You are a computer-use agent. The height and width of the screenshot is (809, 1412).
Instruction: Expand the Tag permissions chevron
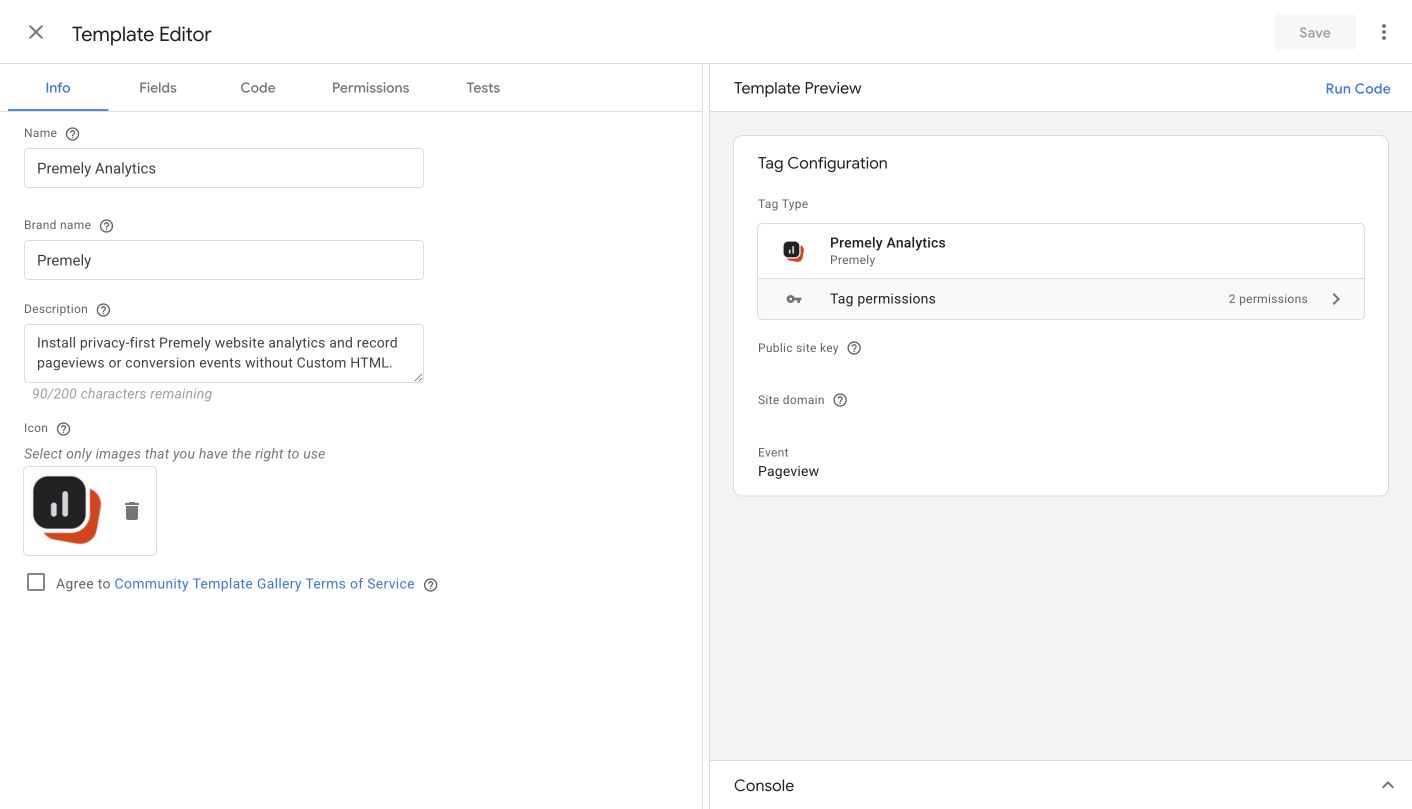coord(1336,299)
